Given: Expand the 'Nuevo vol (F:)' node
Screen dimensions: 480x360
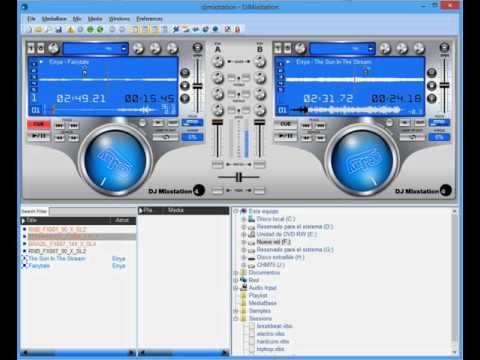Looking at the screenshot, I should click(x=243, y=242).
